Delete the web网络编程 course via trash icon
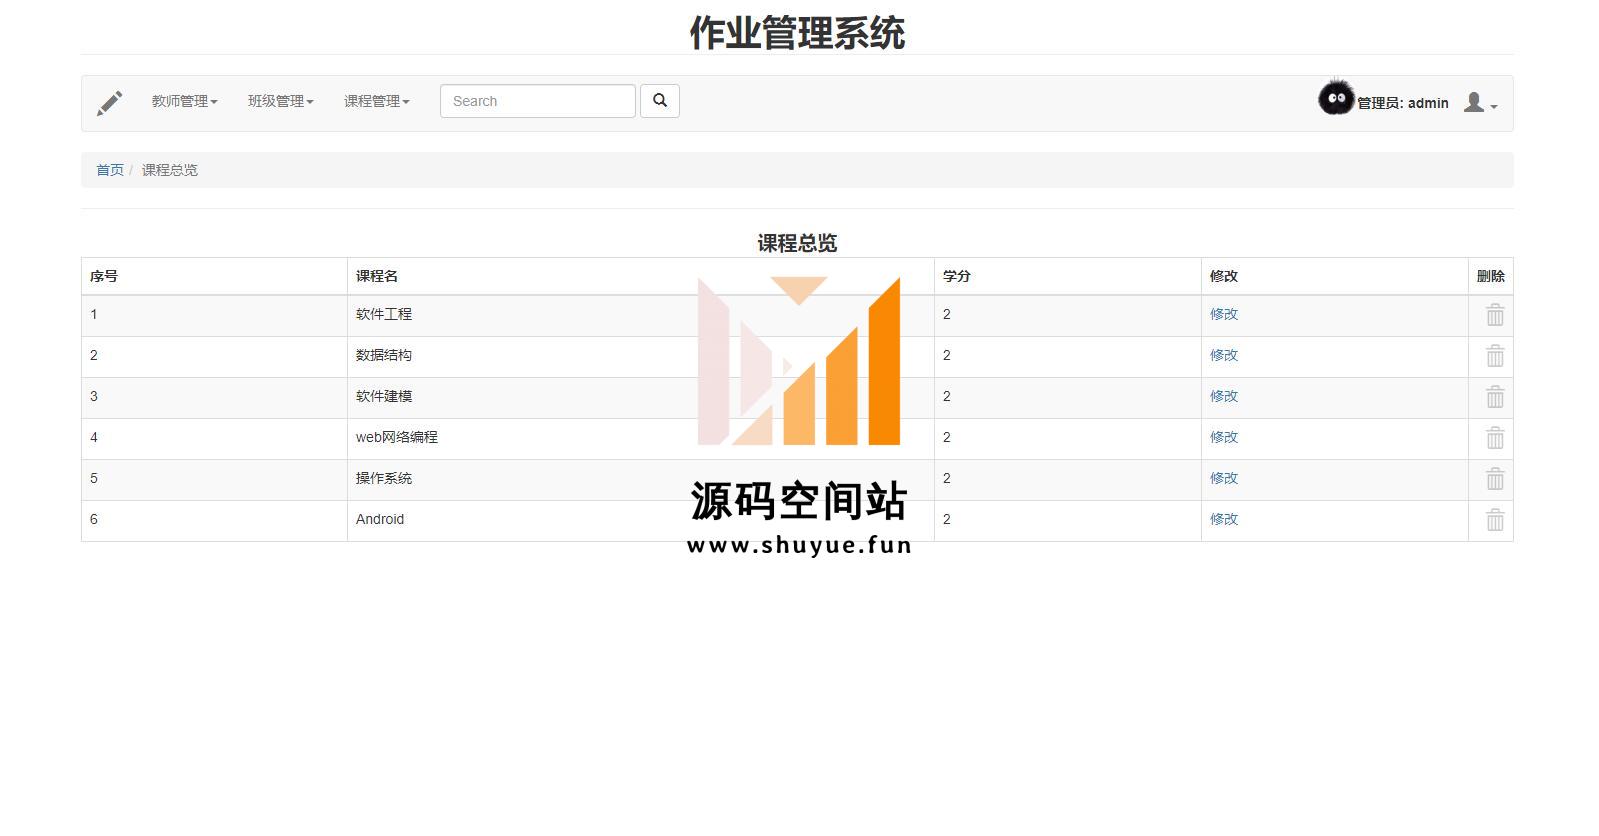Screen dimensions: 1599x836 [x=1495, y=438]
